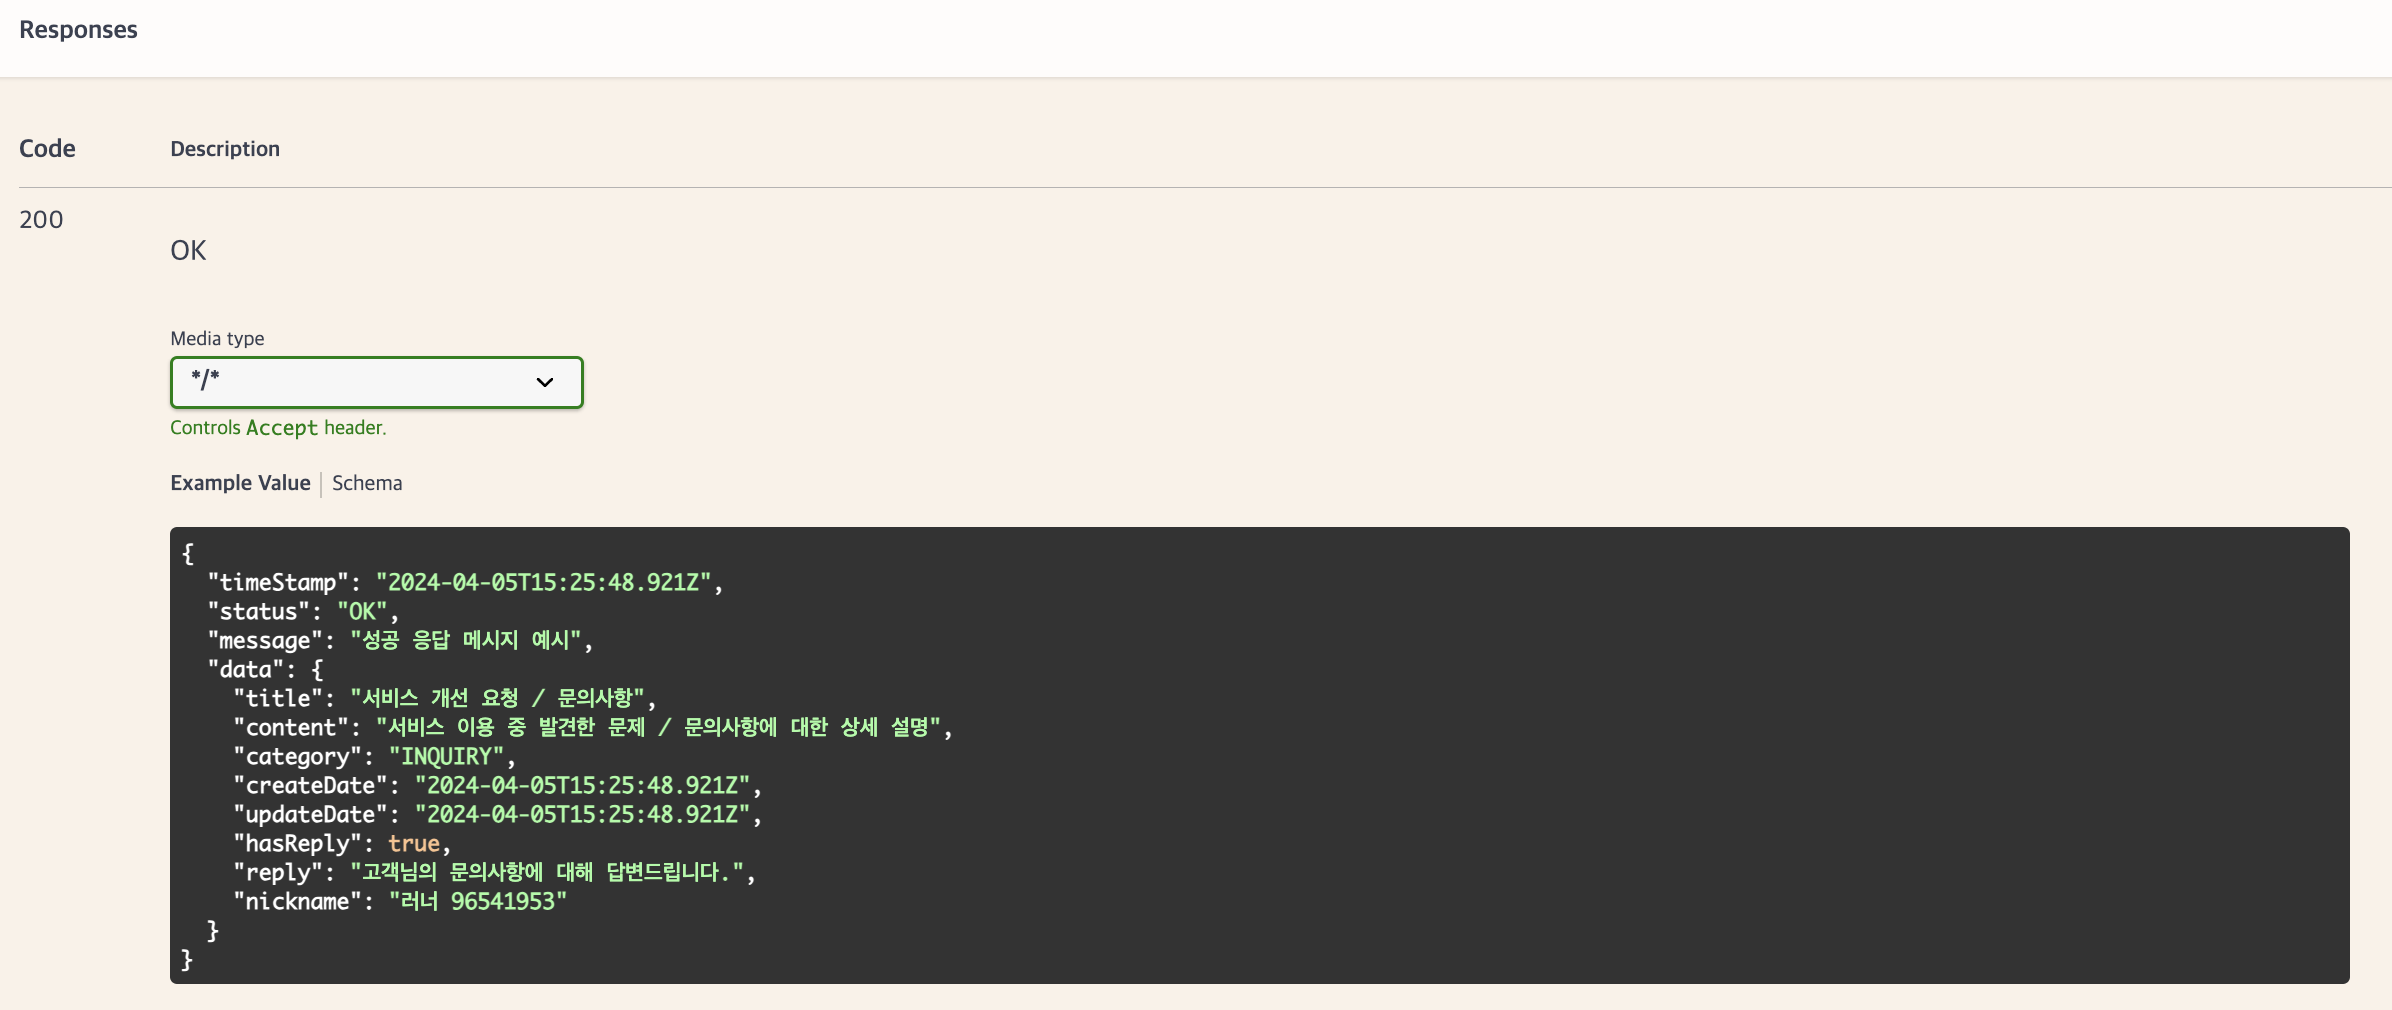
Task: Click the Responses section header
Action: tap(78, 29)
